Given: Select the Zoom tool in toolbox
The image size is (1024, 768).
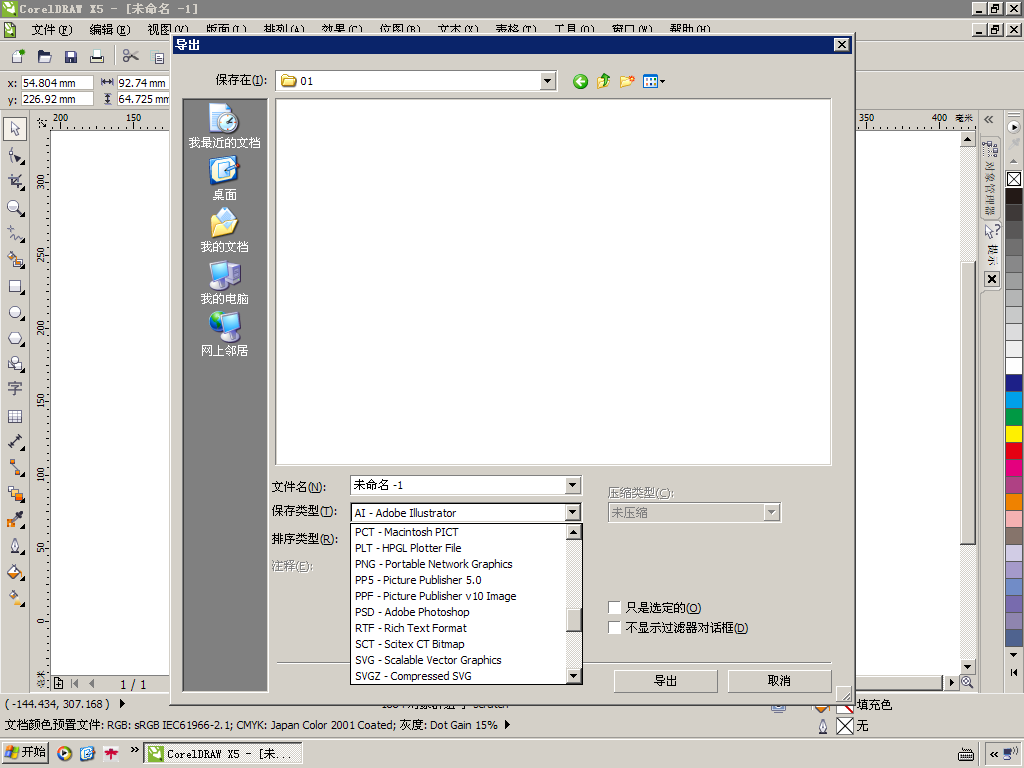Looking at the screenshot, I should [x=15, y=208].
